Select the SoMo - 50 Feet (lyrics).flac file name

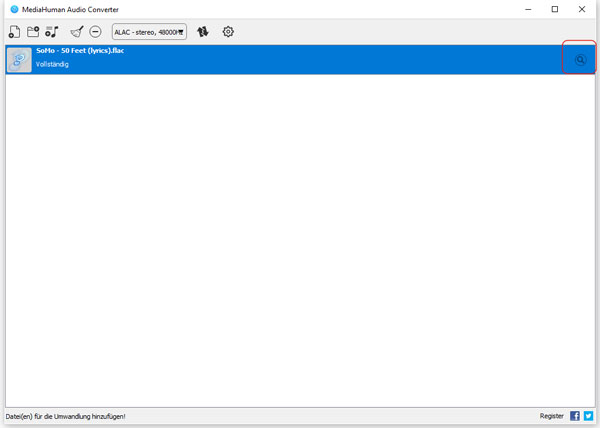(81, 50)
